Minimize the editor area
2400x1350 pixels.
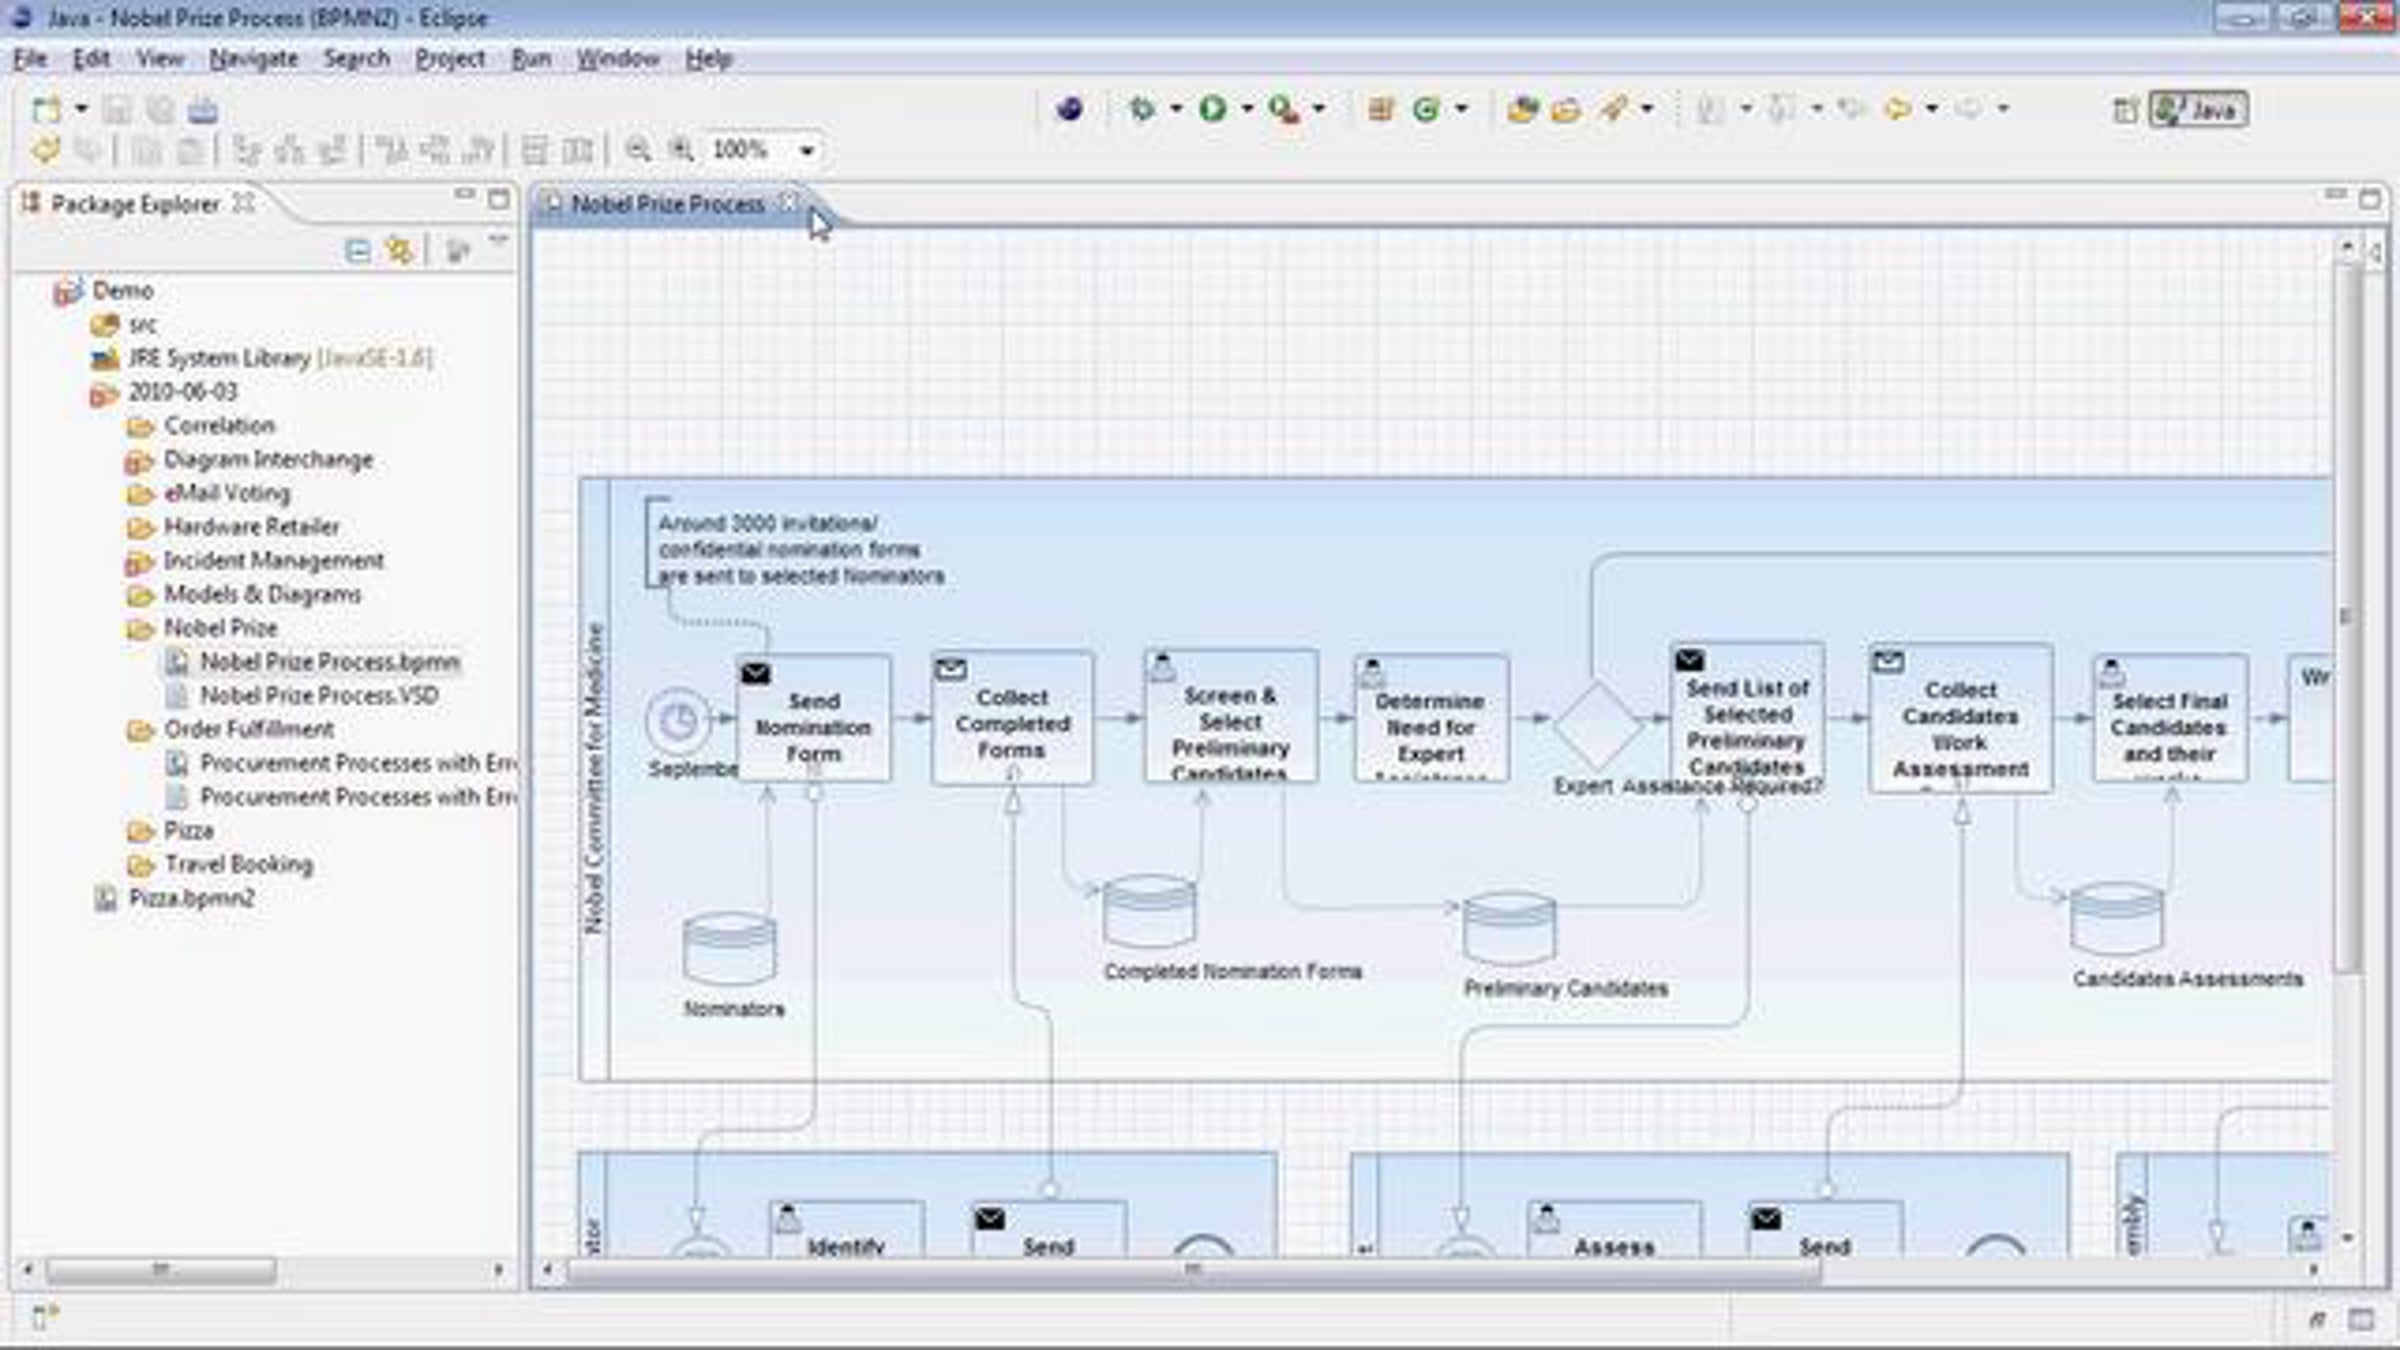(x=2335, y=194)
